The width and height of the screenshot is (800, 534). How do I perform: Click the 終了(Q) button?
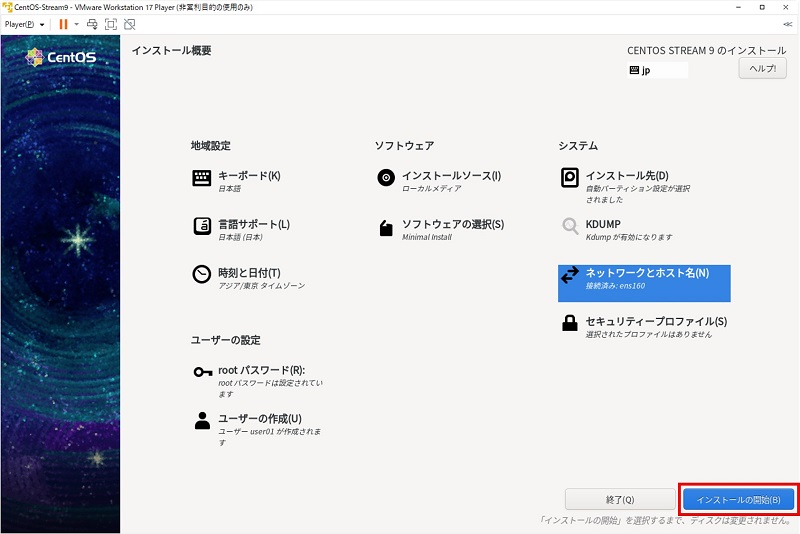coord(620,499)
